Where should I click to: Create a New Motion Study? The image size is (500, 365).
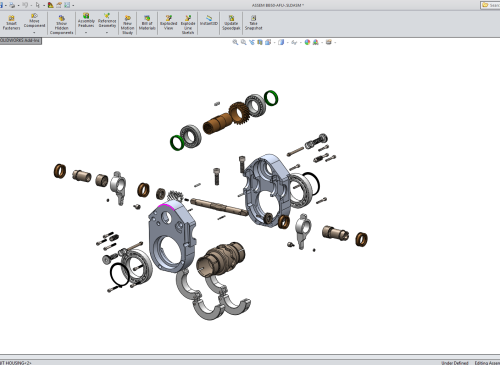coord(127,24)
